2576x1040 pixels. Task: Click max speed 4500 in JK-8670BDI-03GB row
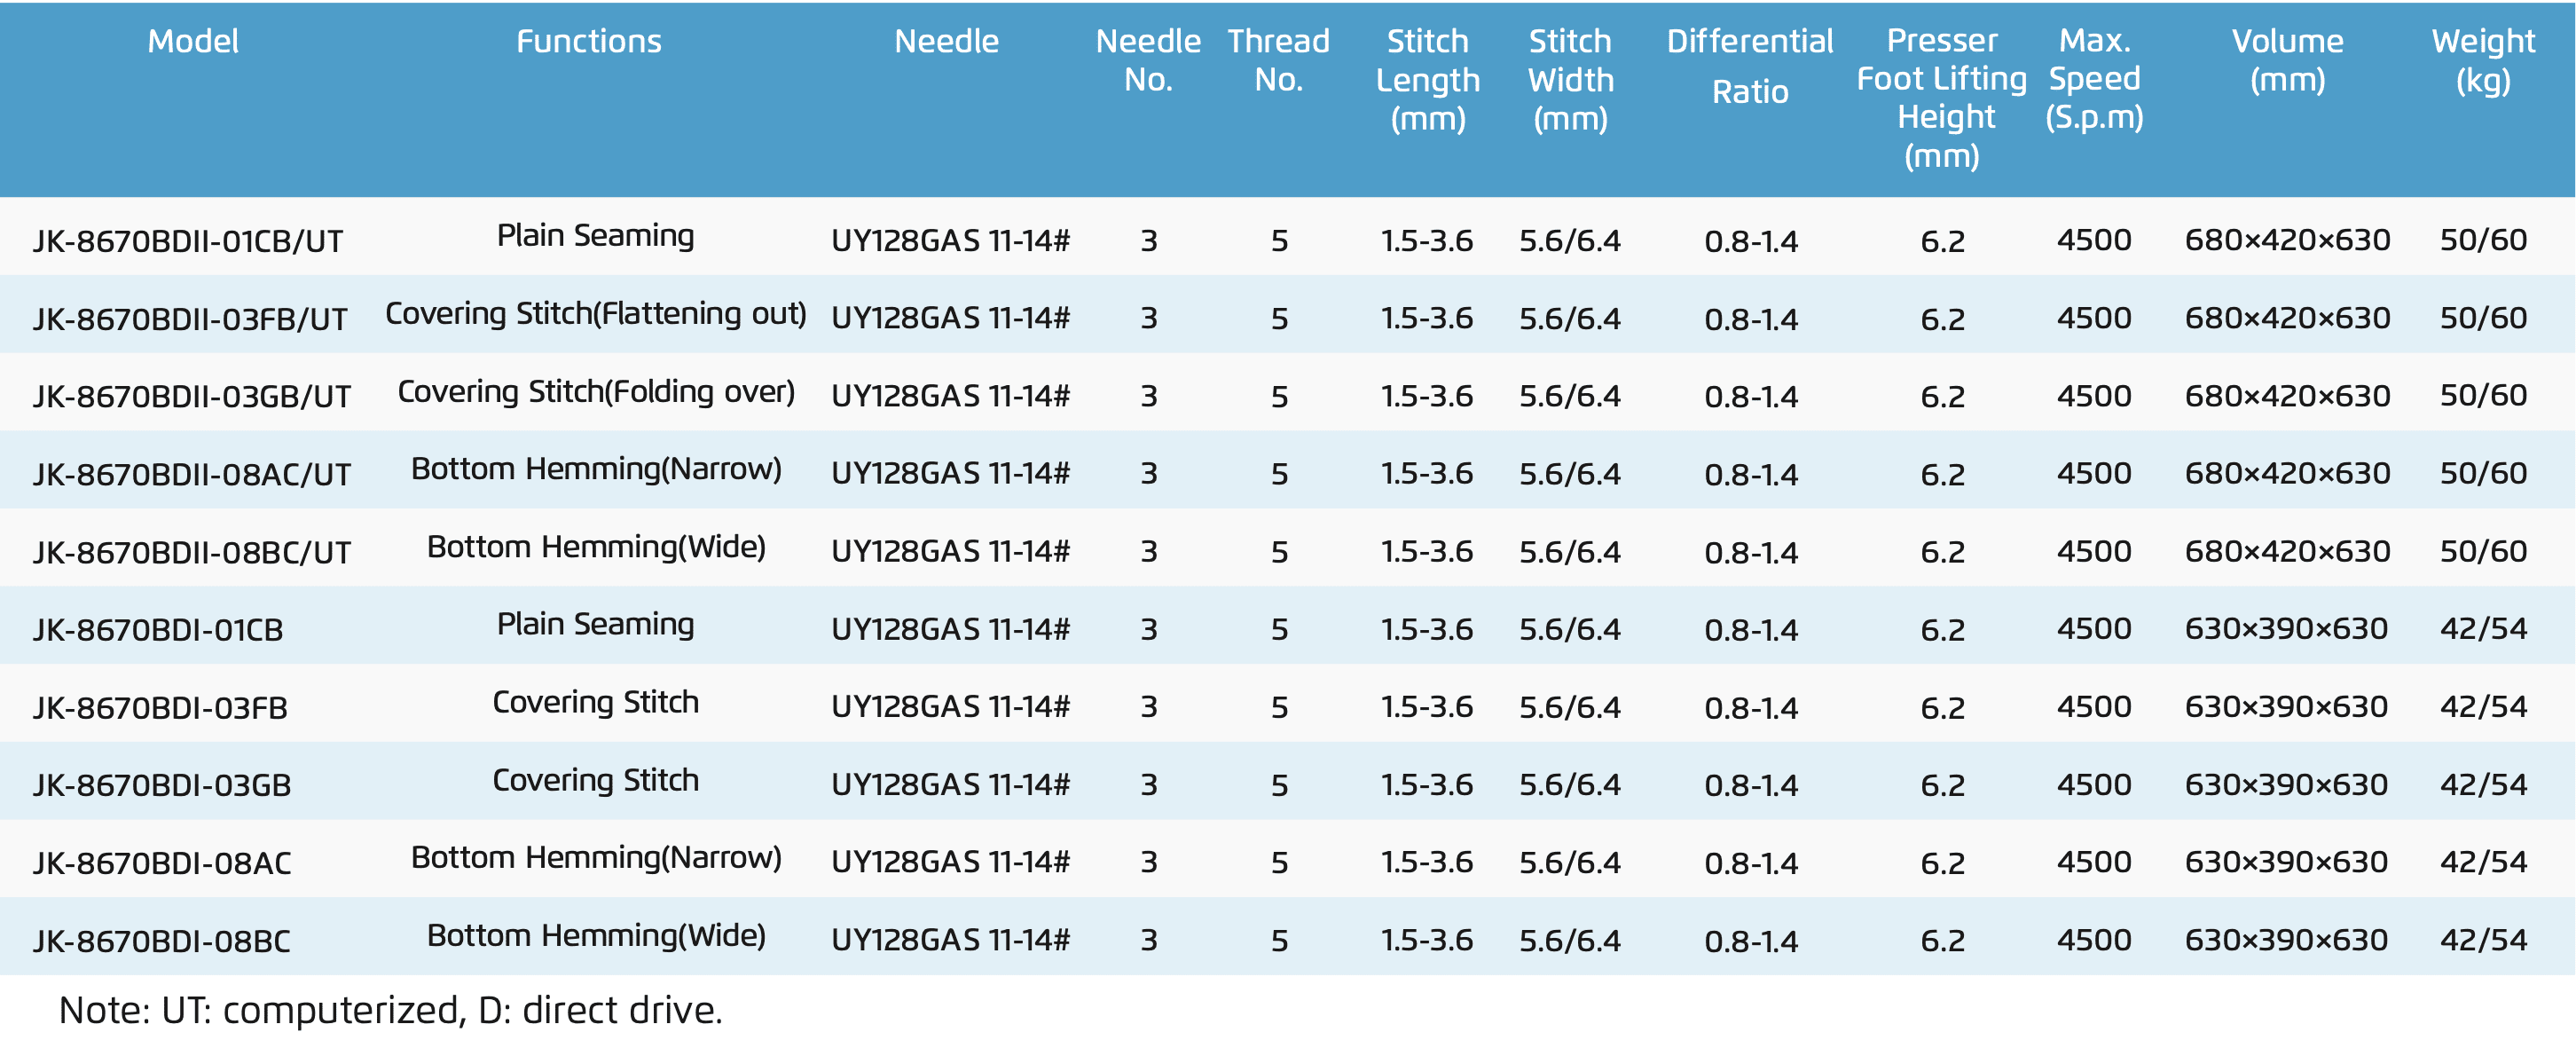click(2094, 785)
